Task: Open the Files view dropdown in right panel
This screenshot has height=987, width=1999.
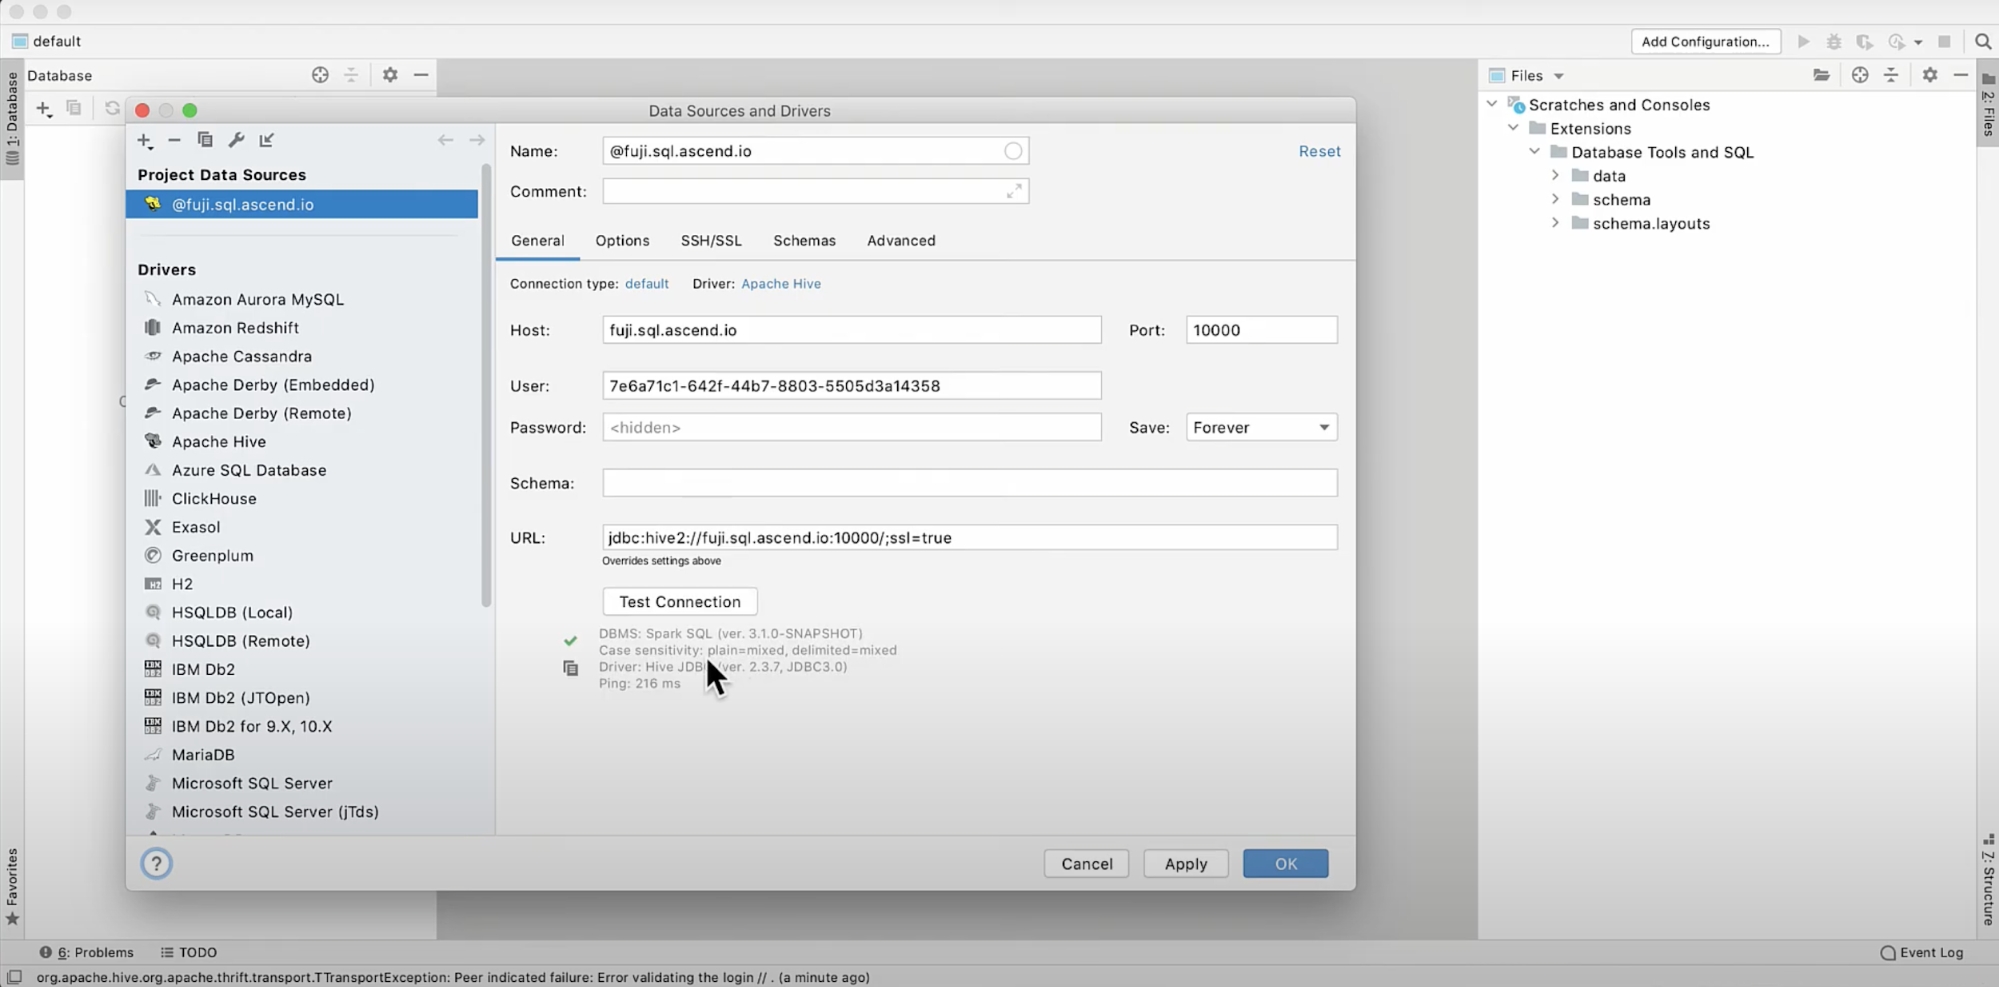Action: pos(1558,76)
